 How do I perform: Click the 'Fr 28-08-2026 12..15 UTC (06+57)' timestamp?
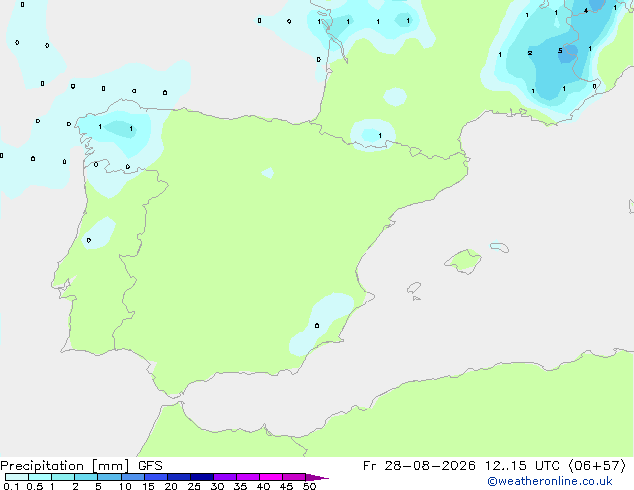point(495,466)
